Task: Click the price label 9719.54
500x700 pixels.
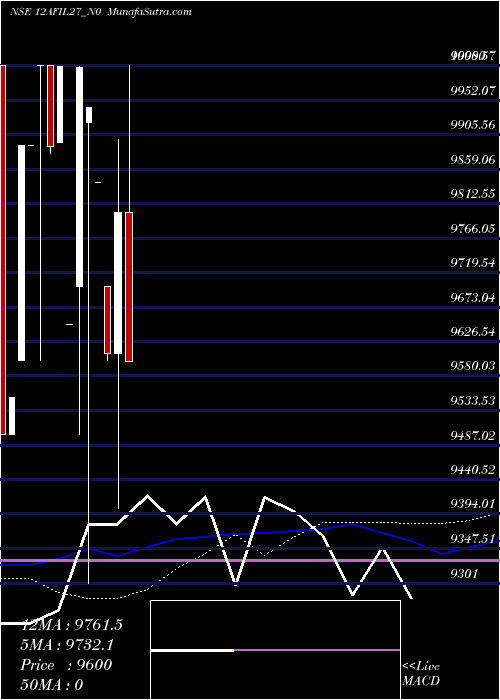Action: pos(473,263)
